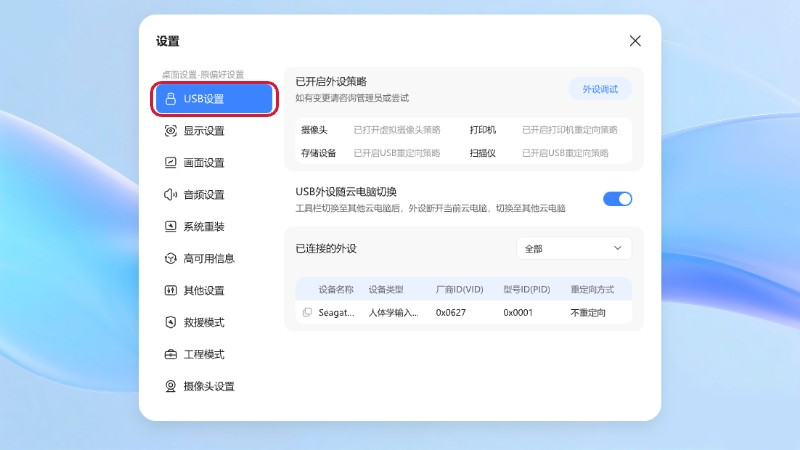Image resolution: width=800 pixels, height=450 pixels.
Task: Click the 摄像头设置 webcam icon
Action: click(x=170, y=387)
